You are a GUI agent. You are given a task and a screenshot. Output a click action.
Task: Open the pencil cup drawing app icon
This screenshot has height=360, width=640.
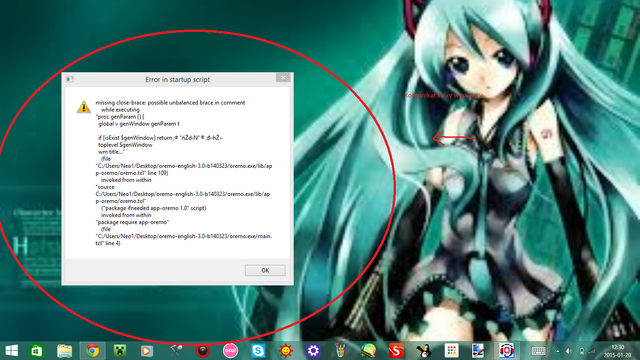coord(340,351)
